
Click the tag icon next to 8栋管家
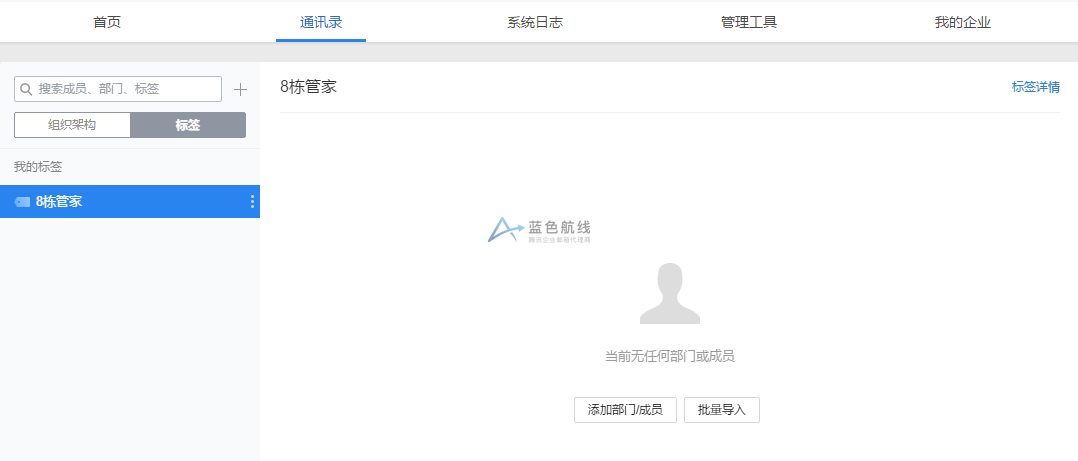point(22,202)
